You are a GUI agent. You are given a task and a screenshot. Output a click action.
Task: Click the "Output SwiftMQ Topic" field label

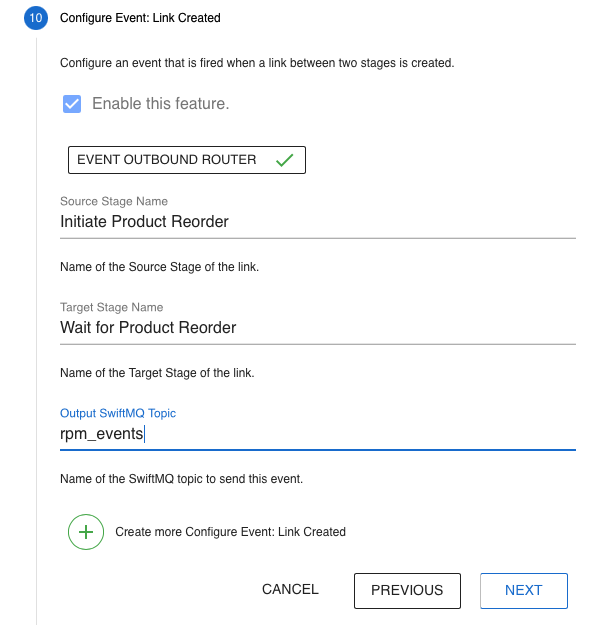(118, 413)
